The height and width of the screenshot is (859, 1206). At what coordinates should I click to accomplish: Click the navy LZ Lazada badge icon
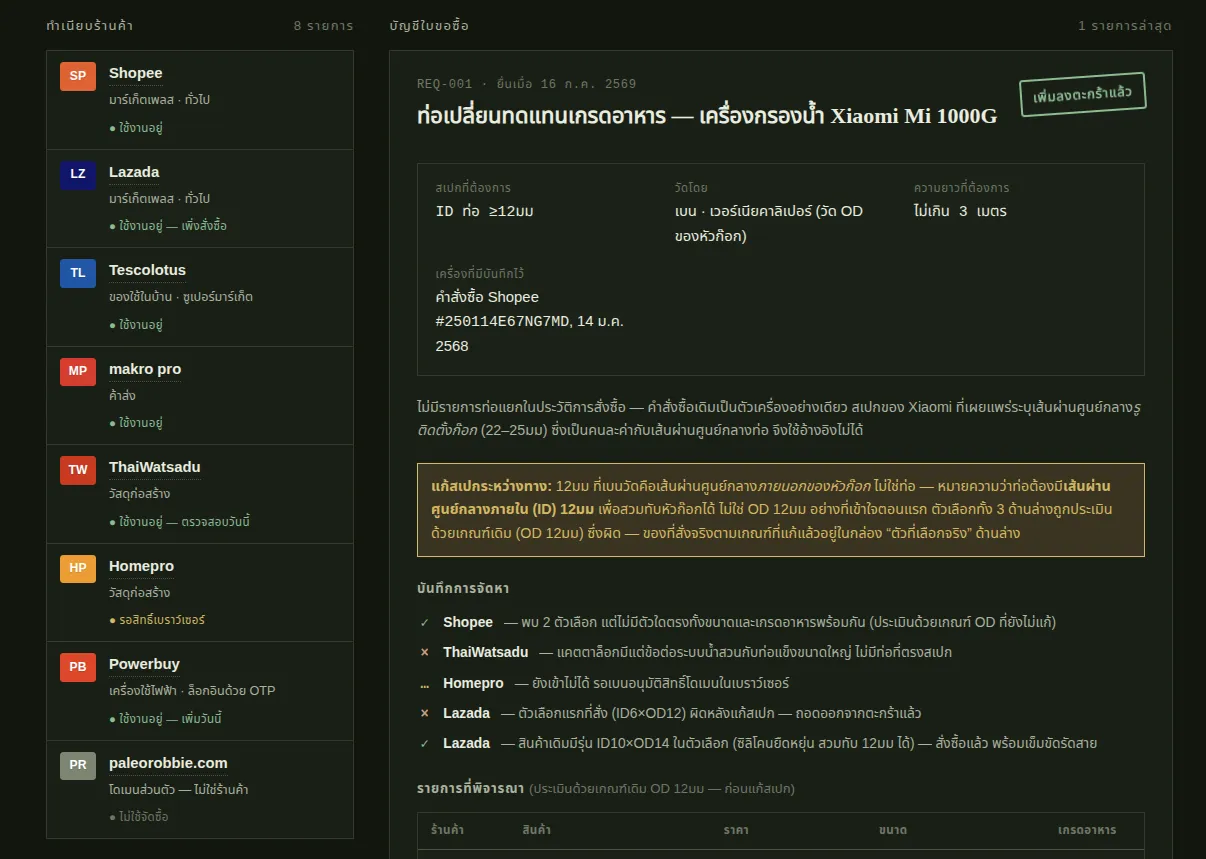pos(78,174)
